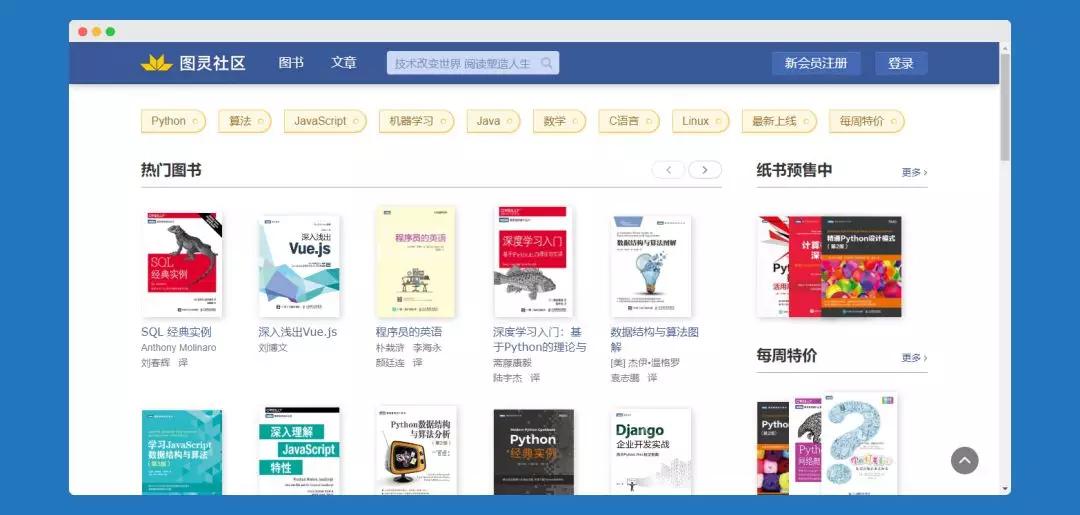Select the C语言 tag
The image size is (1080, 515).
click(x=628, y=121)
